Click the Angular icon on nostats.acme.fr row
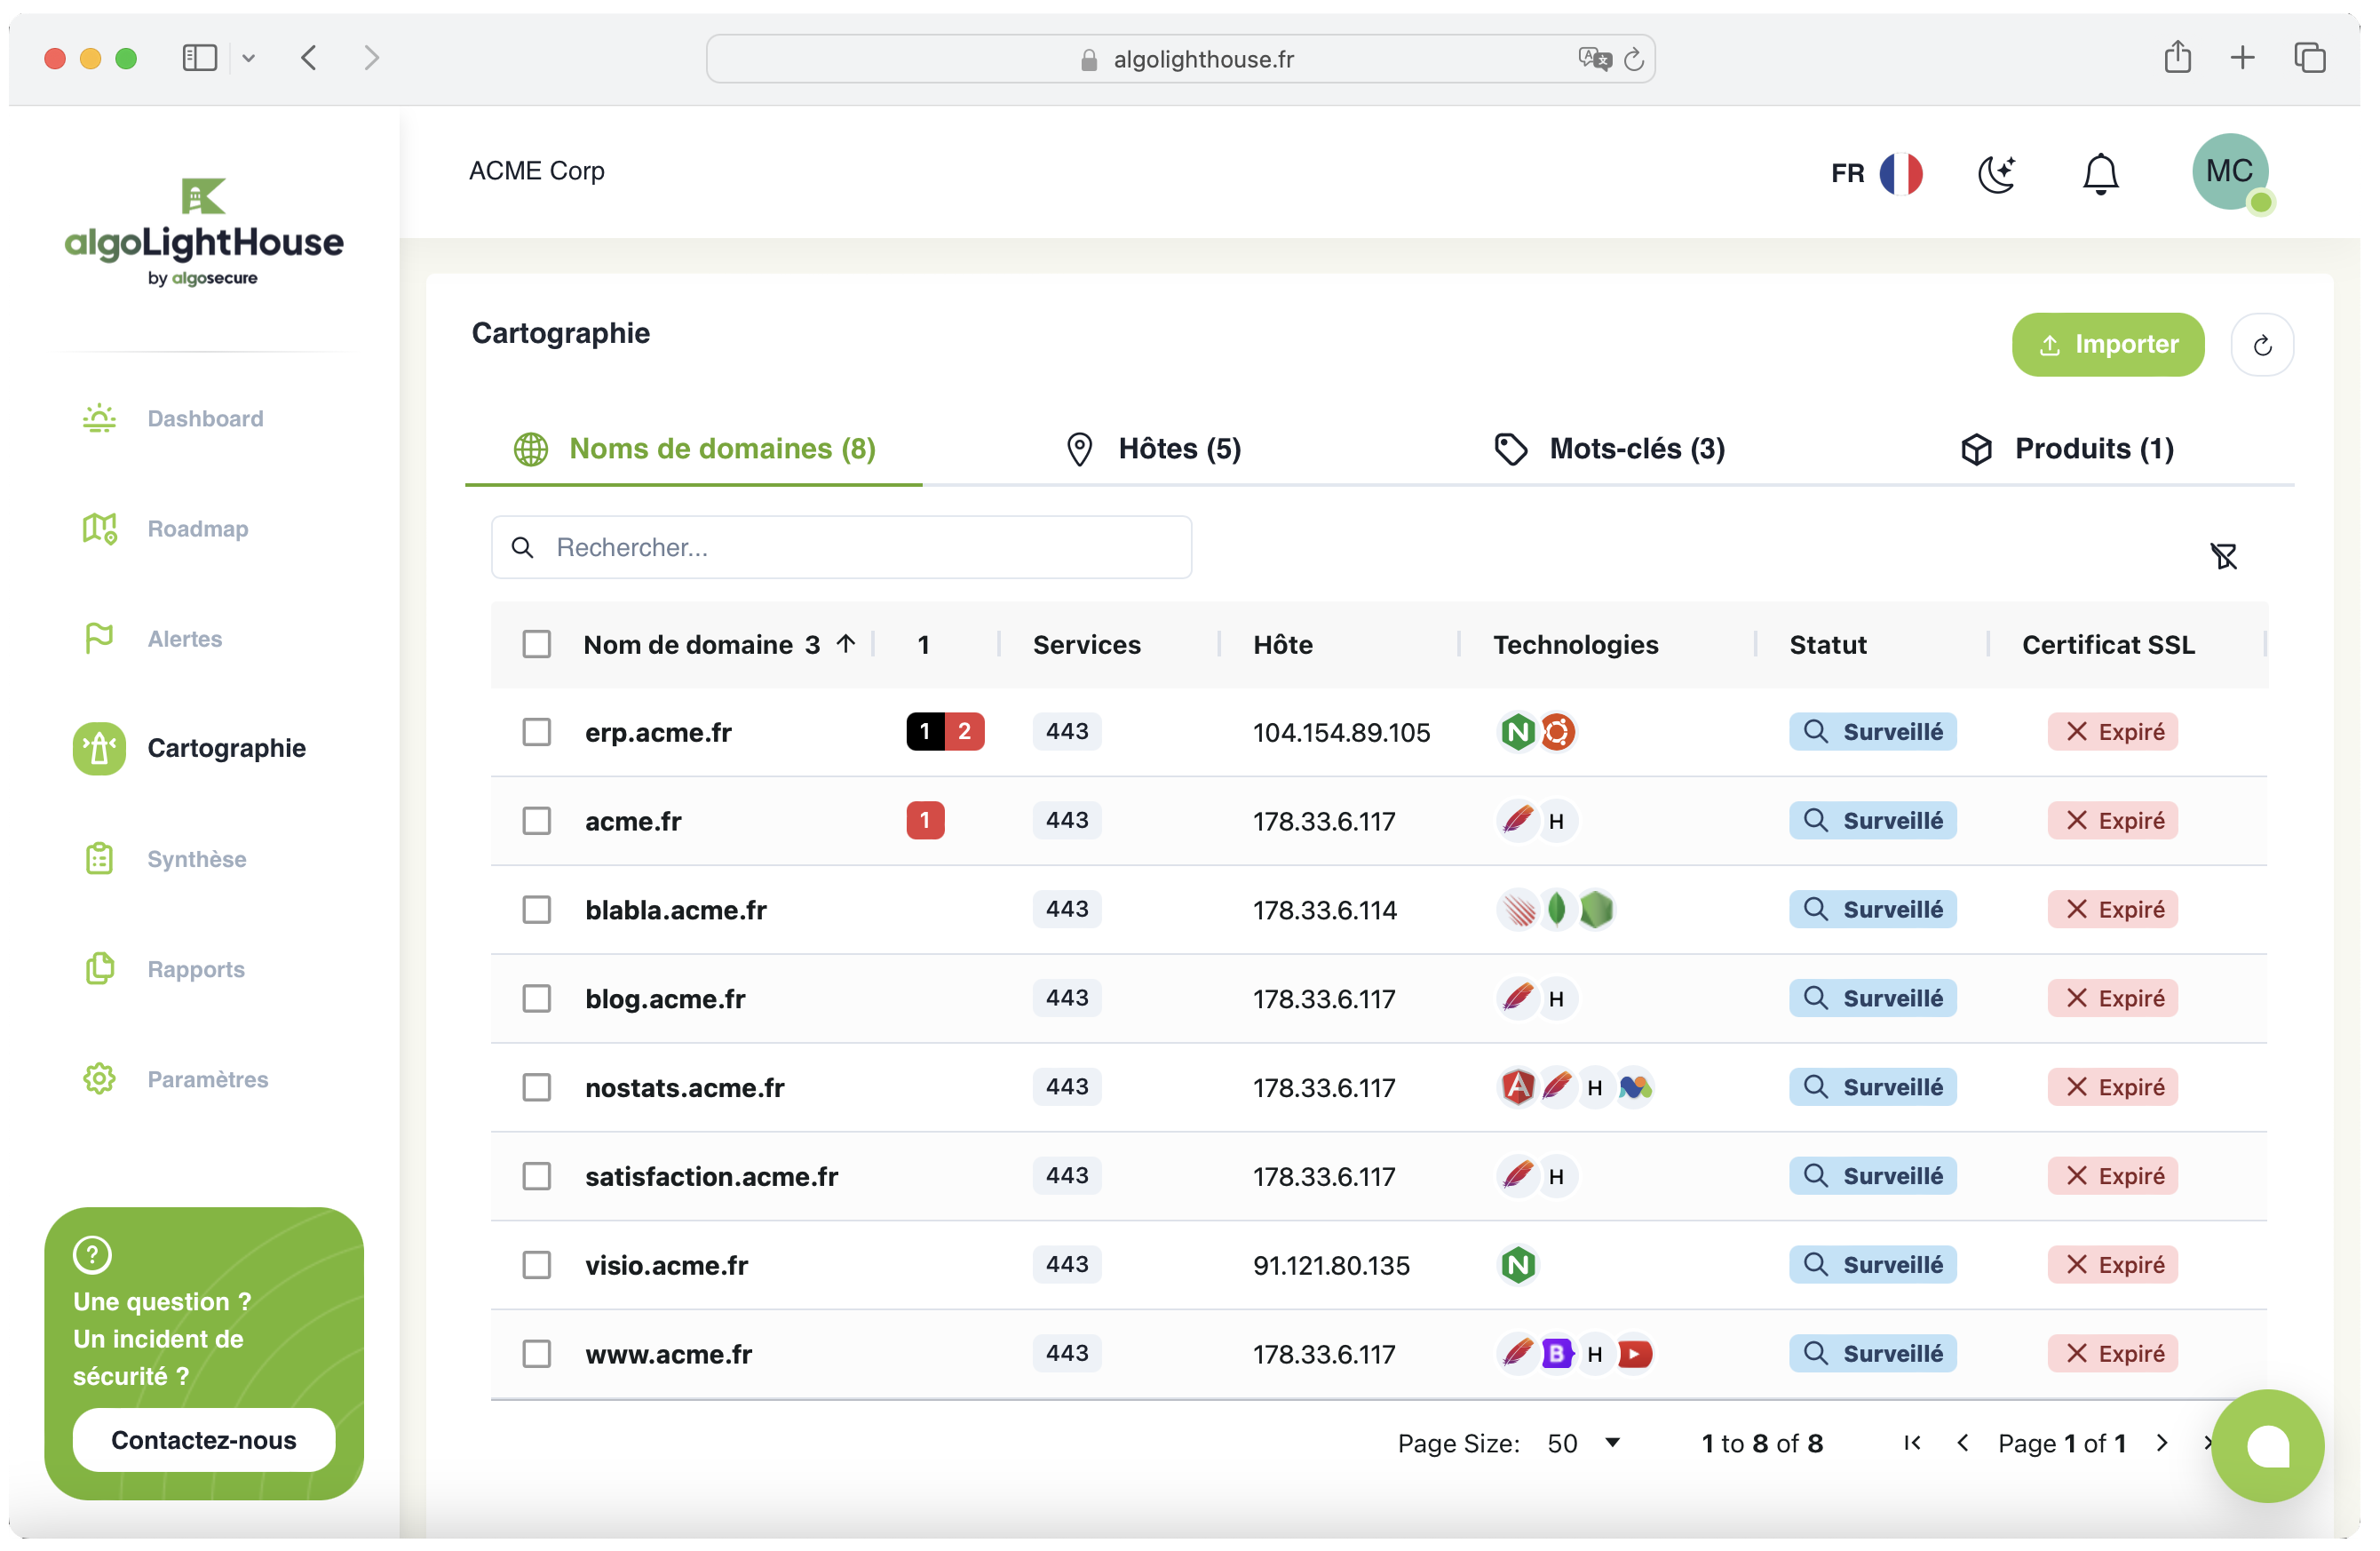 [x=1517, y=1087]
